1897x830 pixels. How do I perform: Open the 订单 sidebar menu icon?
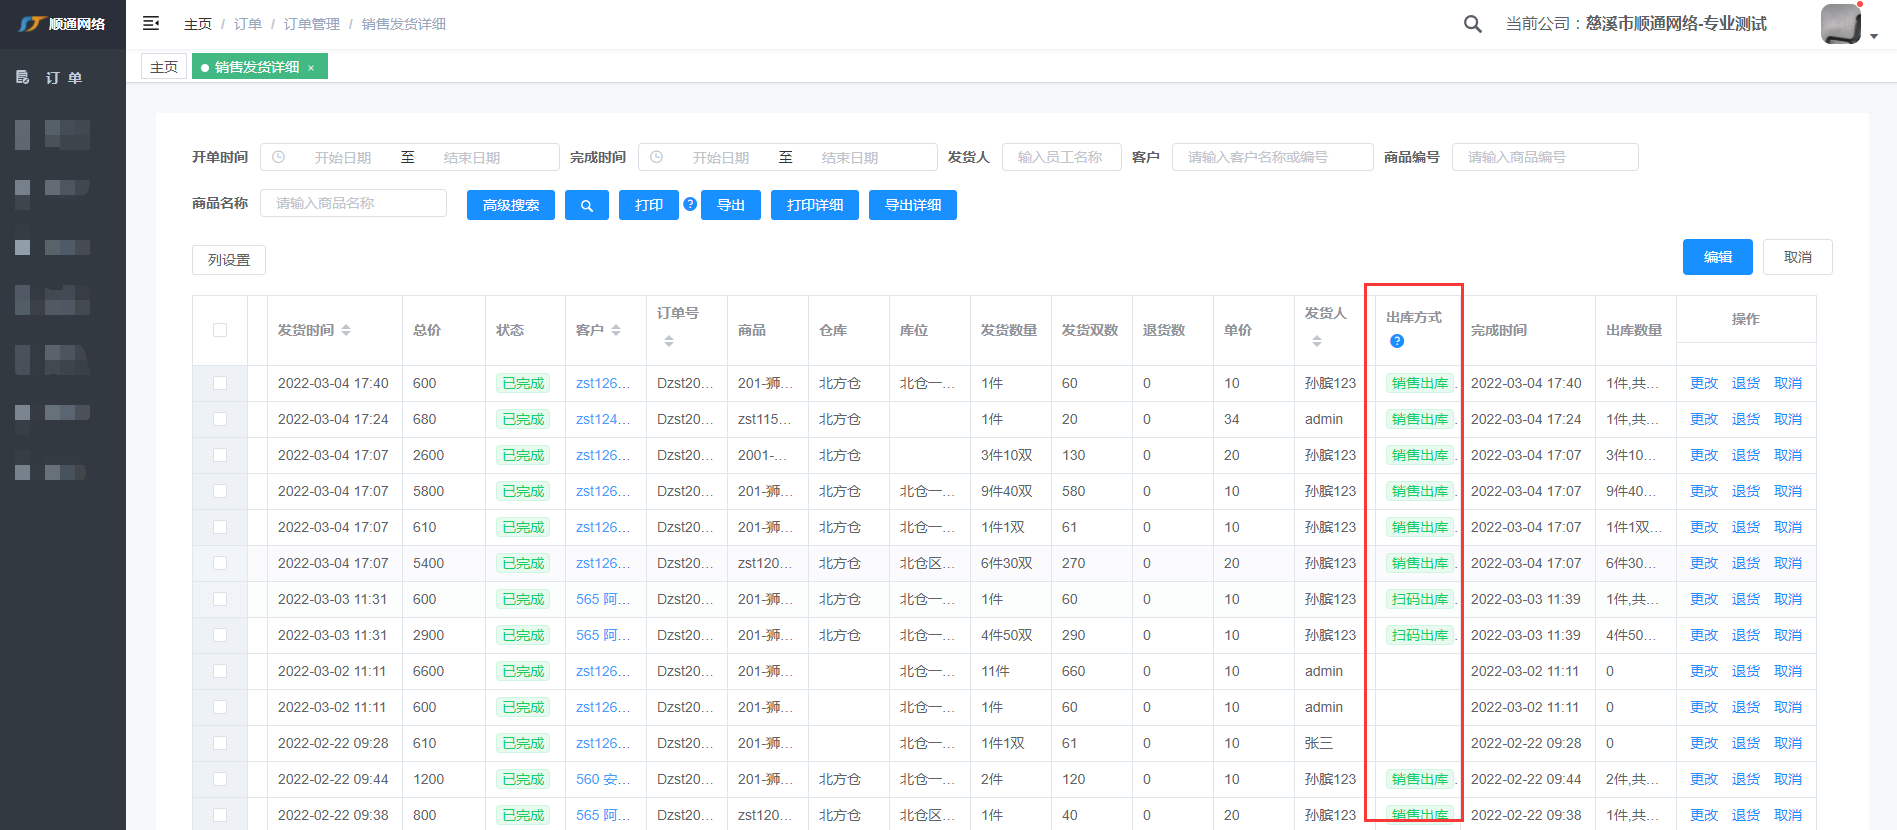pos(23,77)
